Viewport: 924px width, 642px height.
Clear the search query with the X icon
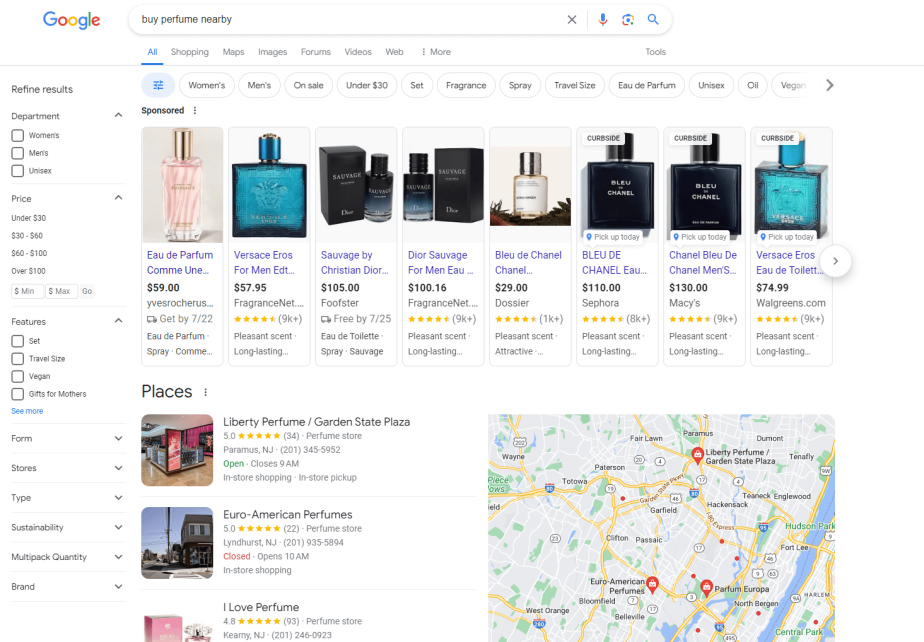[x=571, y=19]
